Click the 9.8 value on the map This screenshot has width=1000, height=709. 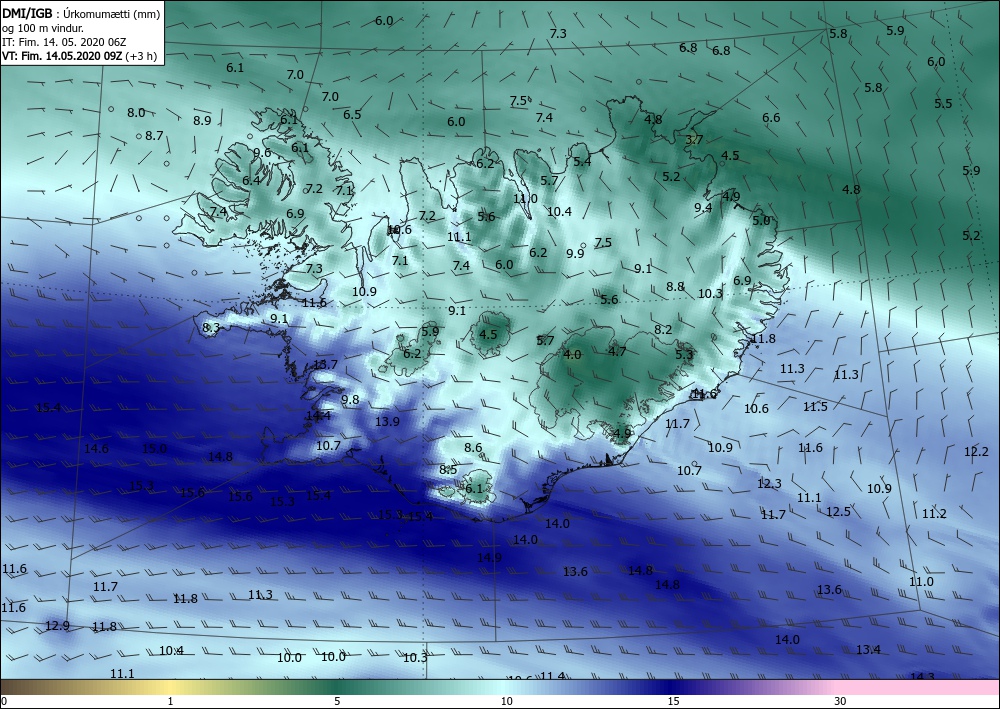pyautogui.click(x=350, y=400)
